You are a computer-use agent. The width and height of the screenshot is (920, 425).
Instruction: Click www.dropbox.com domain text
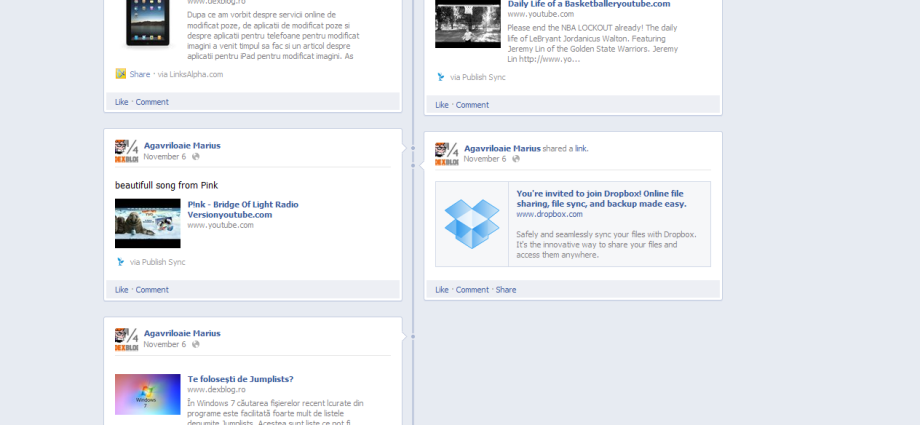tap(549, 214)
